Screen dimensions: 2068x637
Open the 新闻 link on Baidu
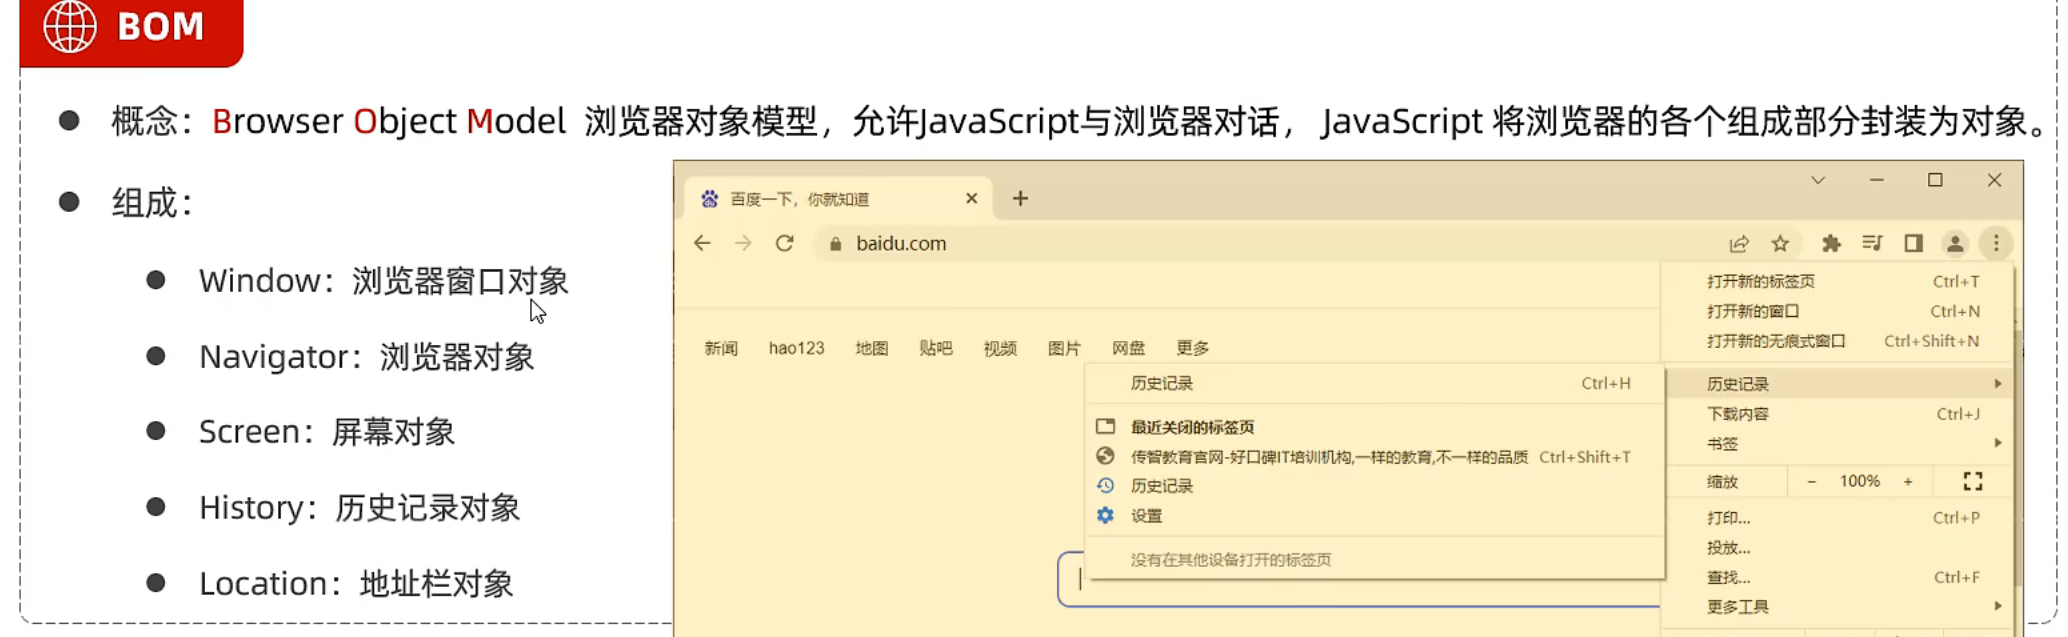(721, 348)
